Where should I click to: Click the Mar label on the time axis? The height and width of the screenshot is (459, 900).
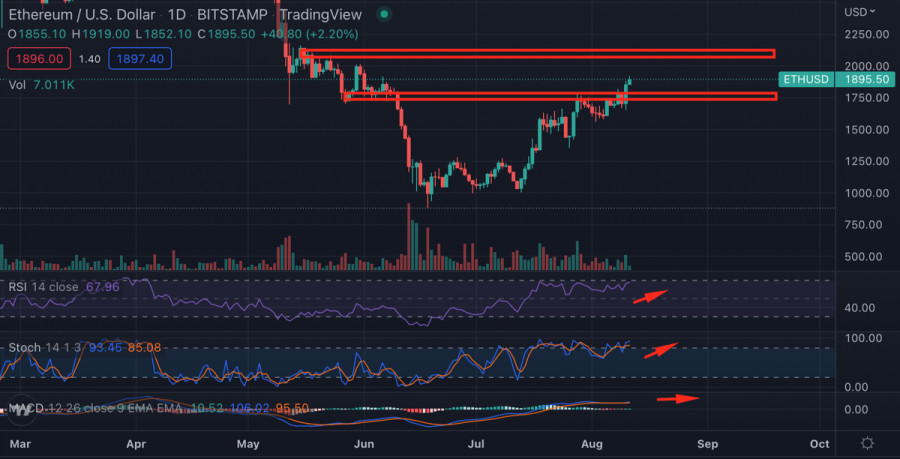point(21,444)
